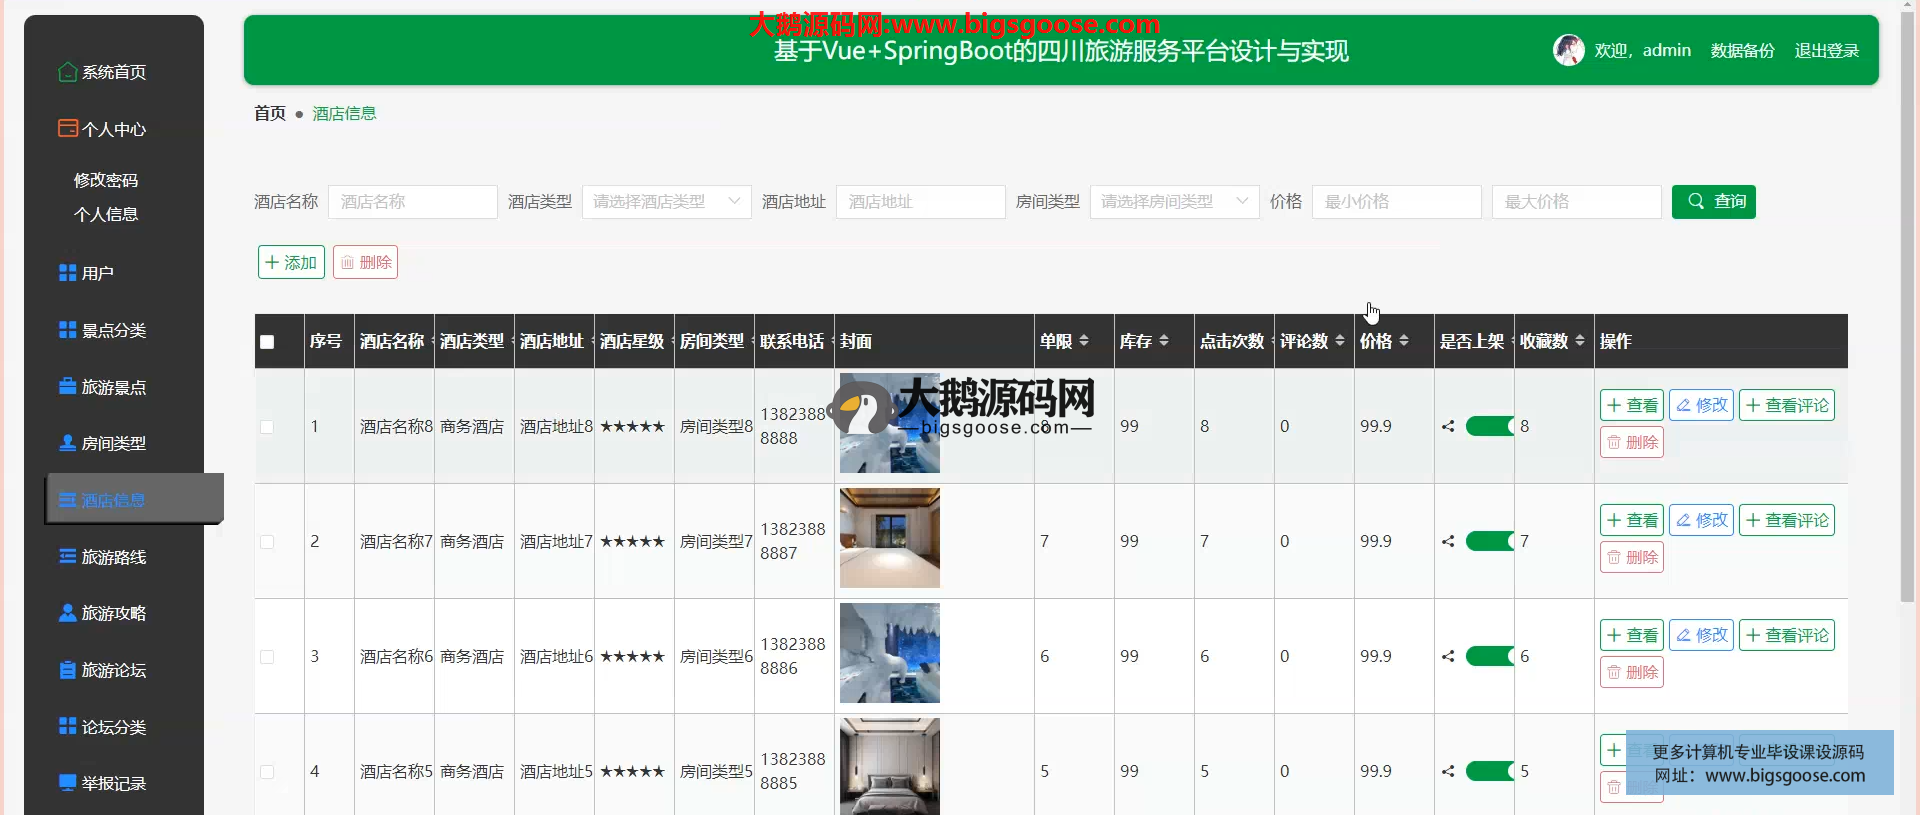Click the 酒店名称 search input field
The width and height of the screenshot is (1920, 815).
(412, 202)
